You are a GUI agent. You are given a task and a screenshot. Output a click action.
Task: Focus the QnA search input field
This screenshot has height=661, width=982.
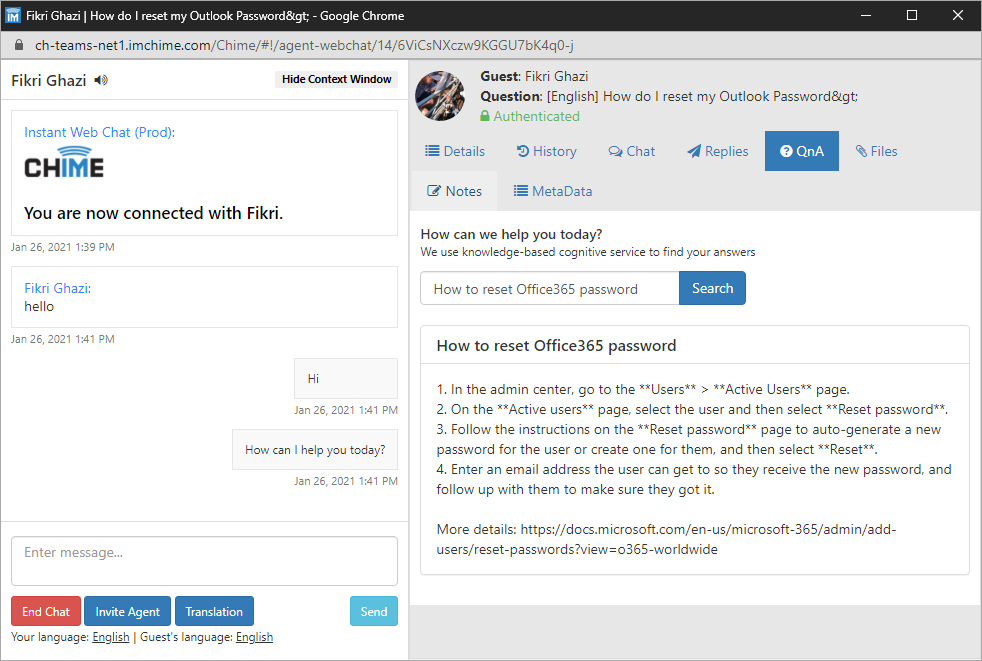(550, 288)
